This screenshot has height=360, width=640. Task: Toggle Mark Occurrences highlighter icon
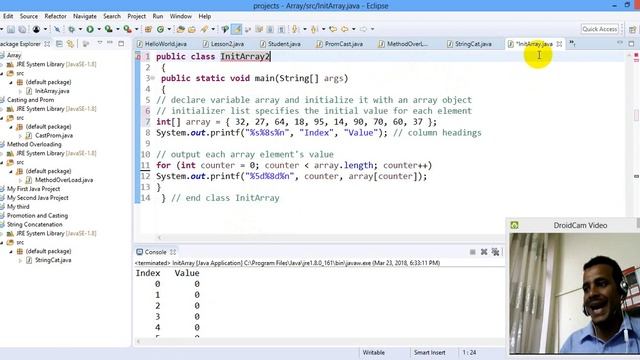point(236,29)
